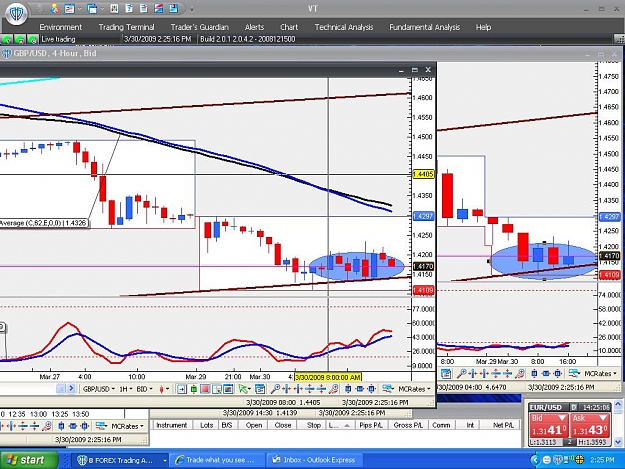Click the Bid 1.3141 sell button for EUR/USD
The width and height of the screenshot is (625, 469).
(x=548, y=425)
